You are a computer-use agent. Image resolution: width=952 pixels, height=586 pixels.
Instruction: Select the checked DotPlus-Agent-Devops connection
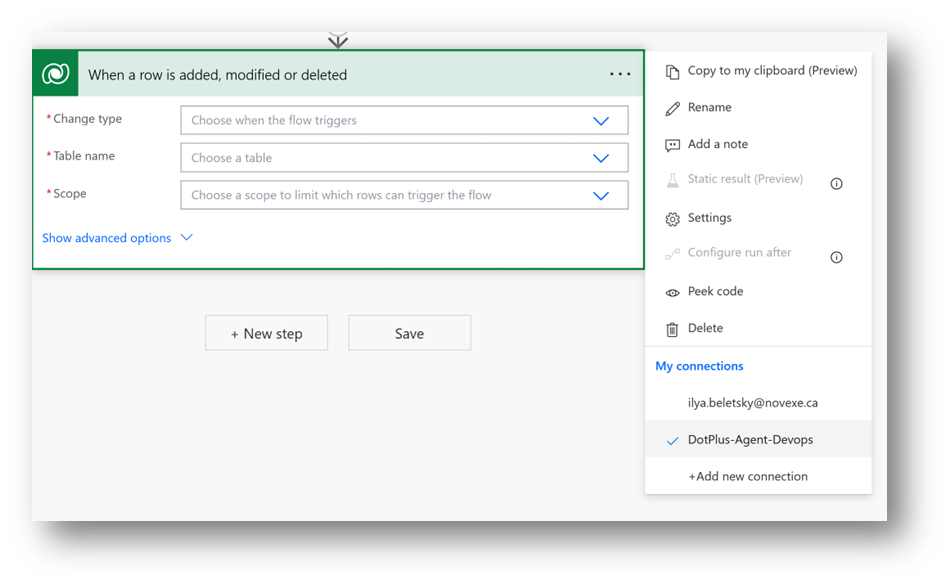pos(750,440)
